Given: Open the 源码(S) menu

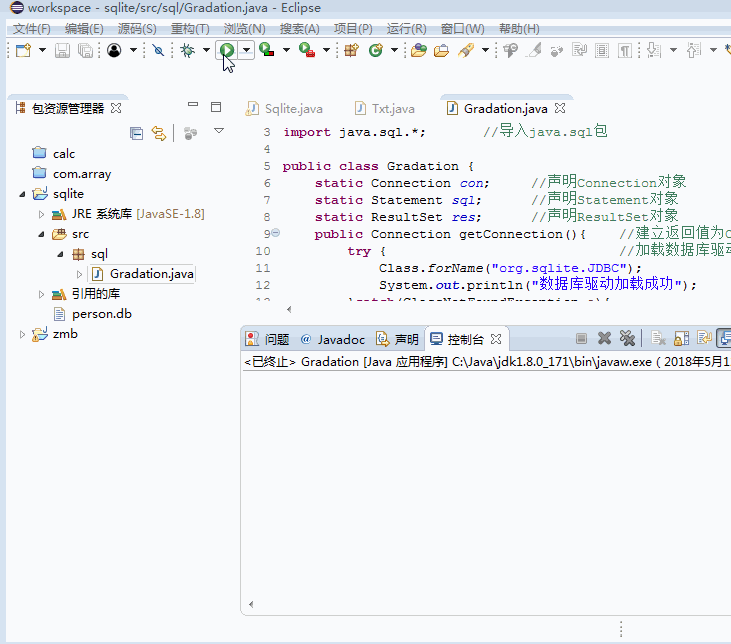Looking at the screenshot, I should pyautogui.click(x=137, y=29).
